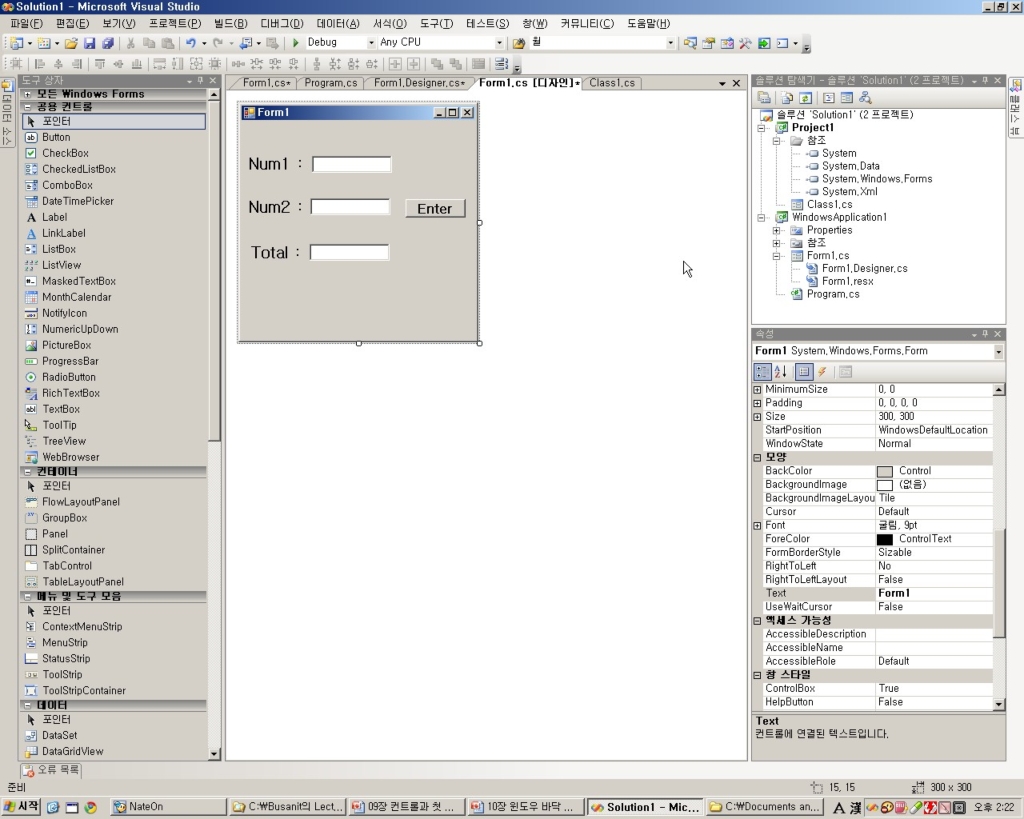Select the DateTimePicker control in toolbox
This screenshot has height=819, width=1024.
pos(78,201)
